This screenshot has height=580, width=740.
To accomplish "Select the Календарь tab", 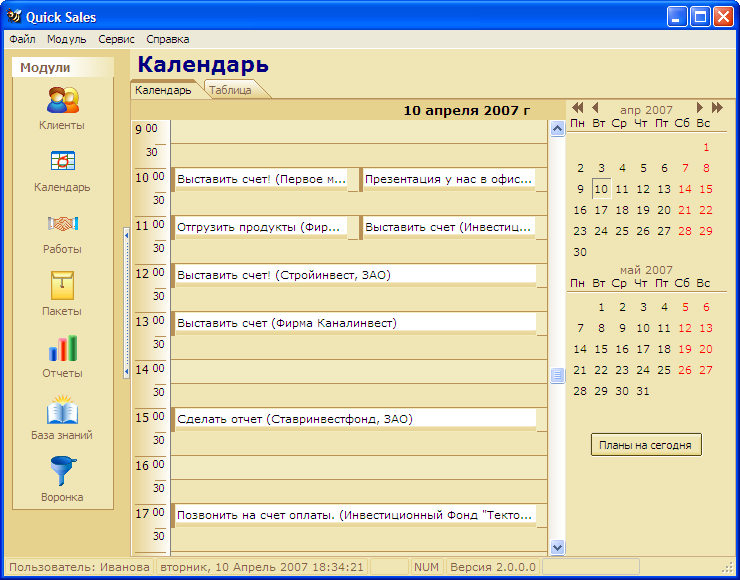I will (x=163, y=90).
